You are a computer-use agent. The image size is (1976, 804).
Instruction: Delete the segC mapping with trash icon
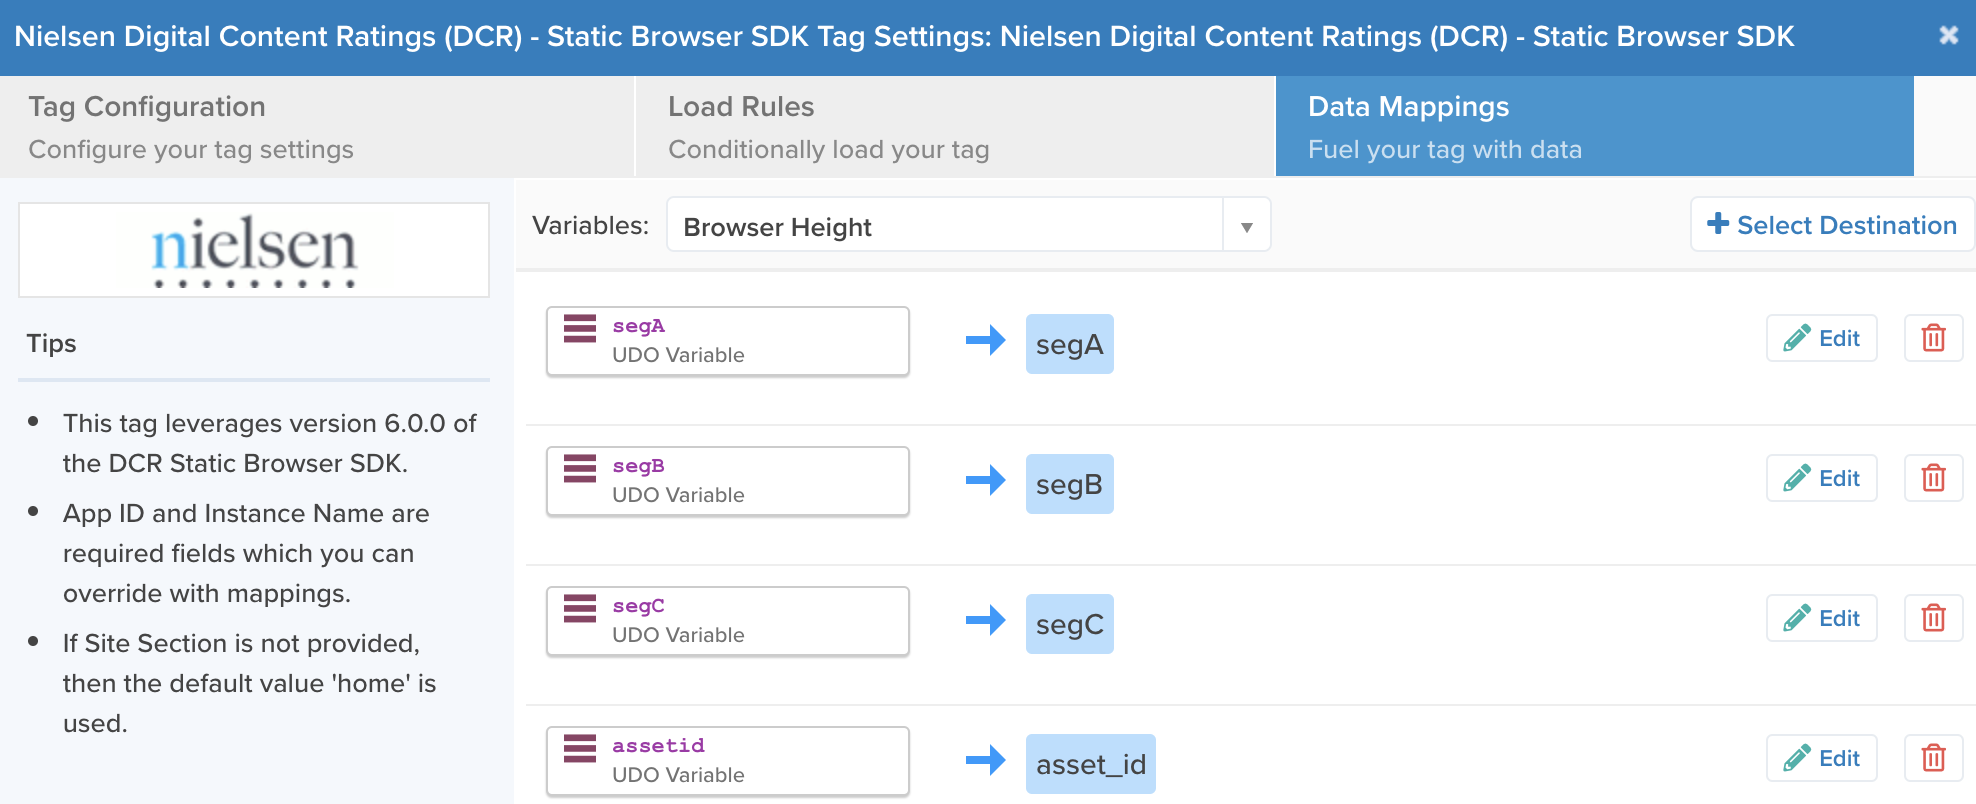point(1933,618)
